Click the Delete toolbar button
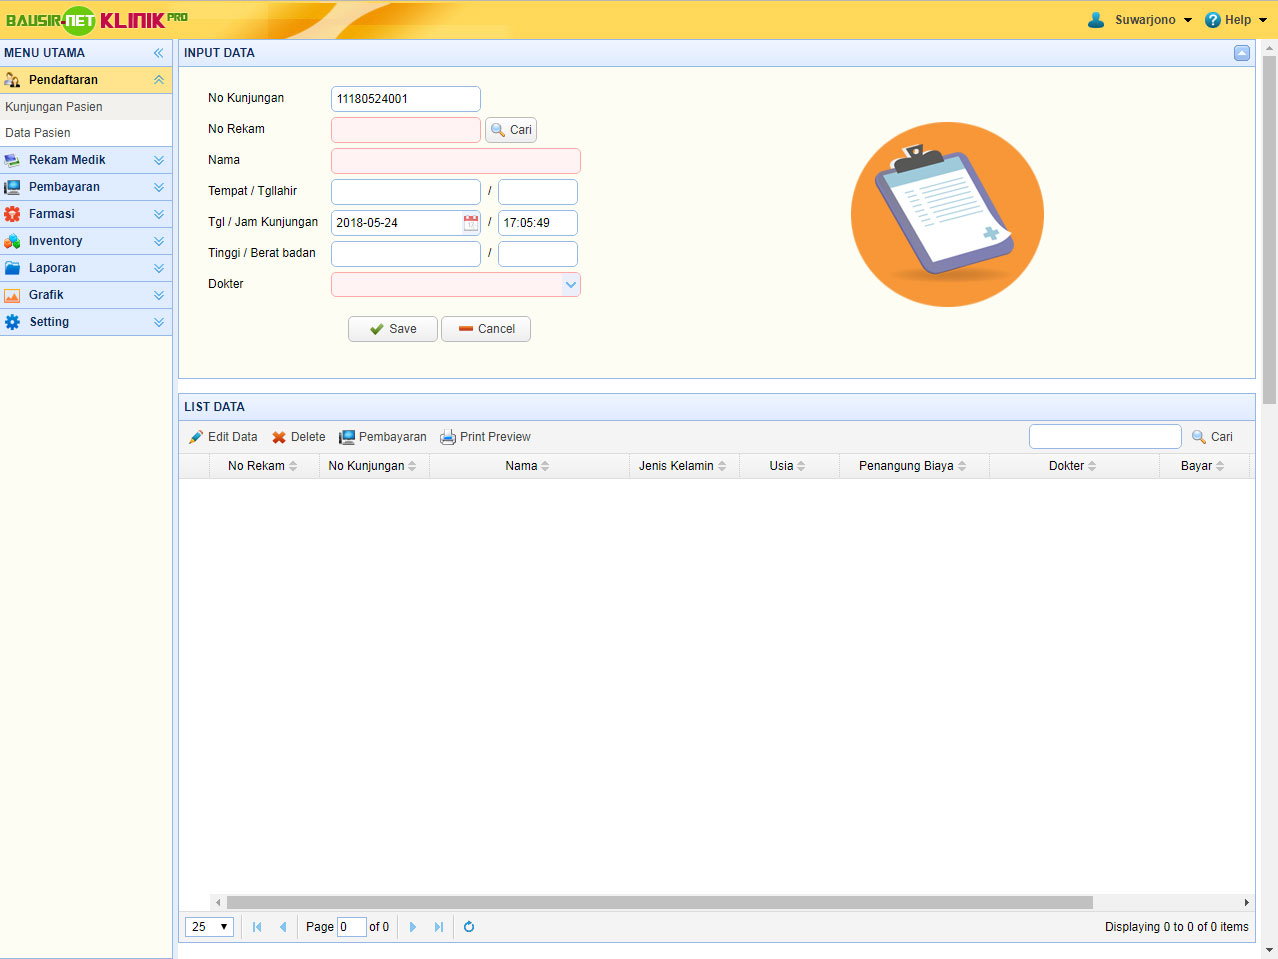 pyautogui.click(x=299, y=437)
